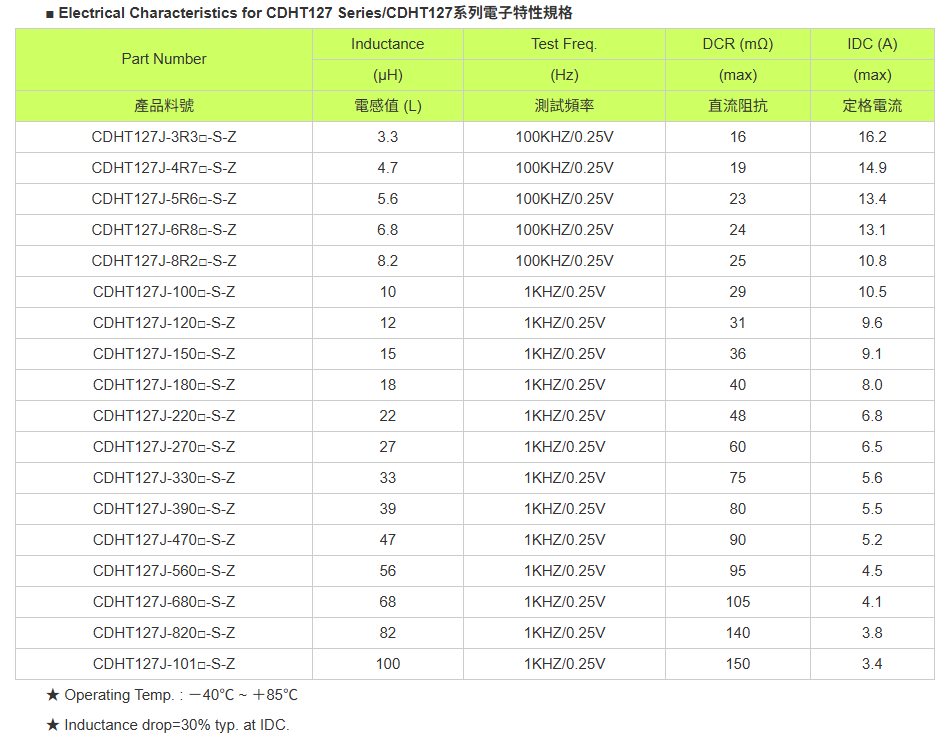952x741 pixels.
Task: Click the Test Freq. column header
Action: pos(564,44)
